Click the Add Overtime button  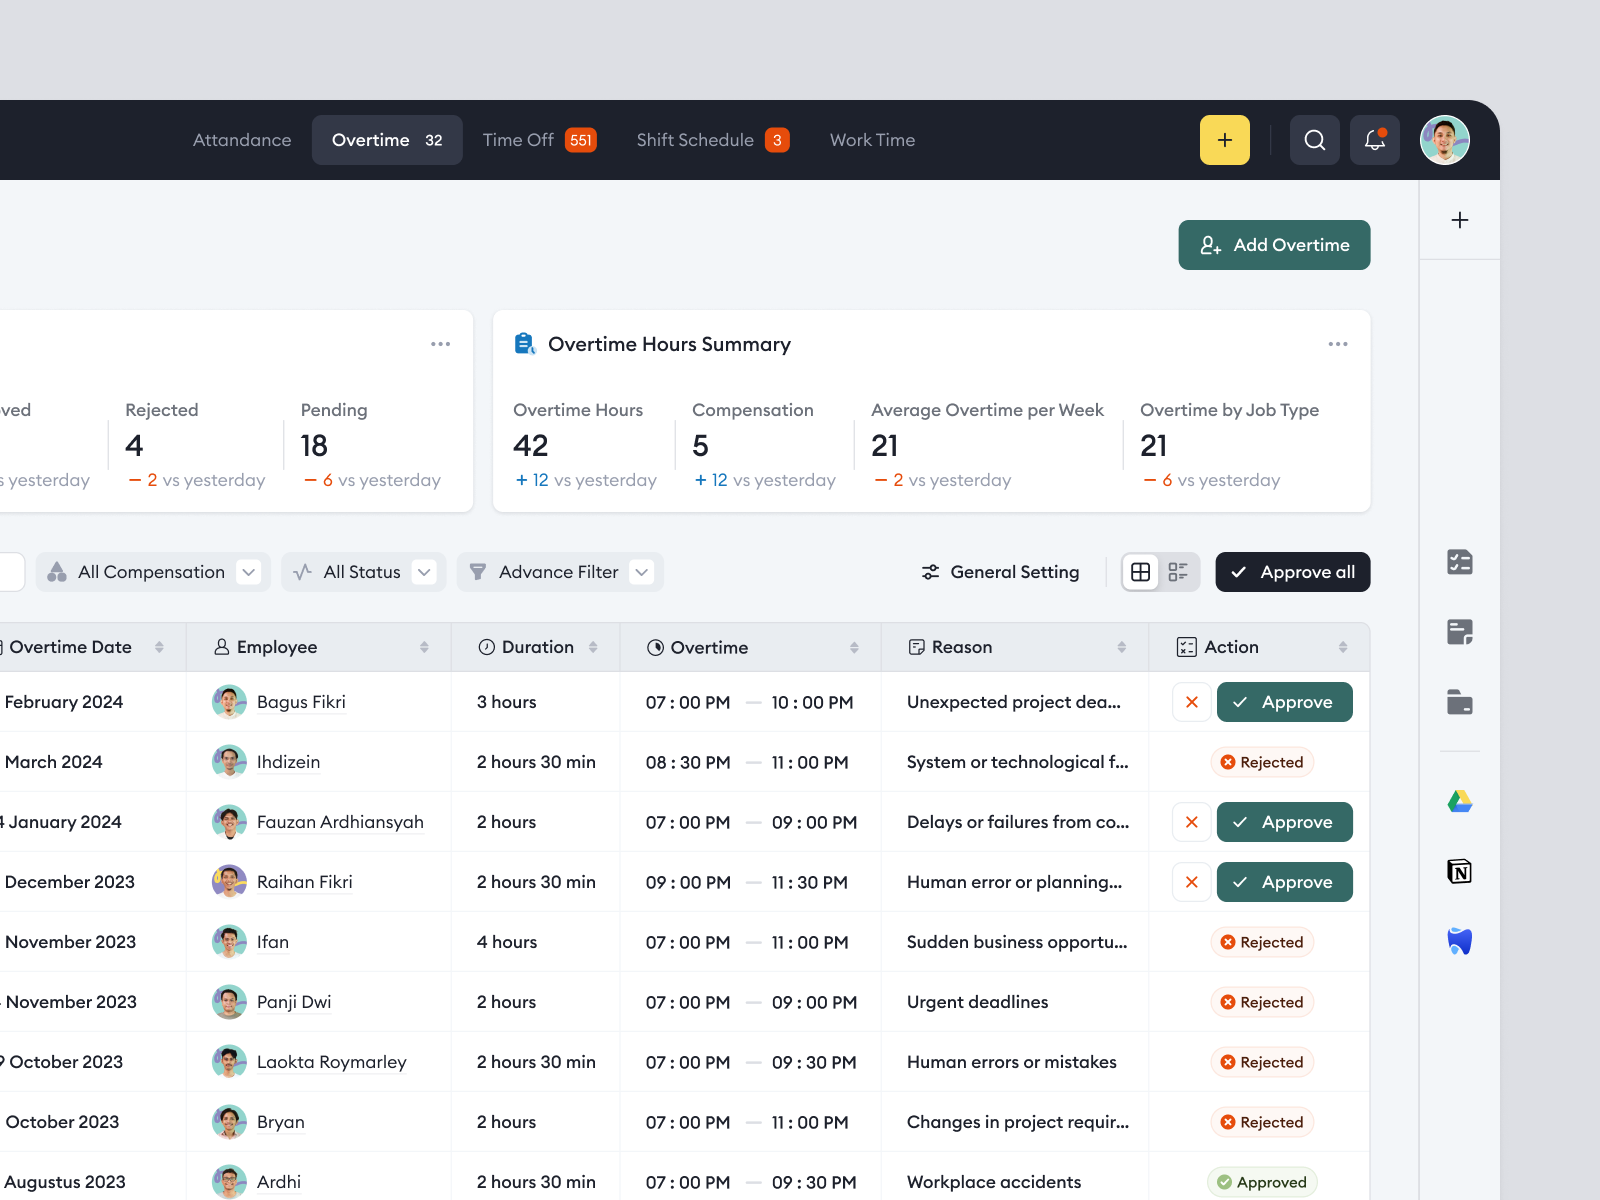point(1274,244)
